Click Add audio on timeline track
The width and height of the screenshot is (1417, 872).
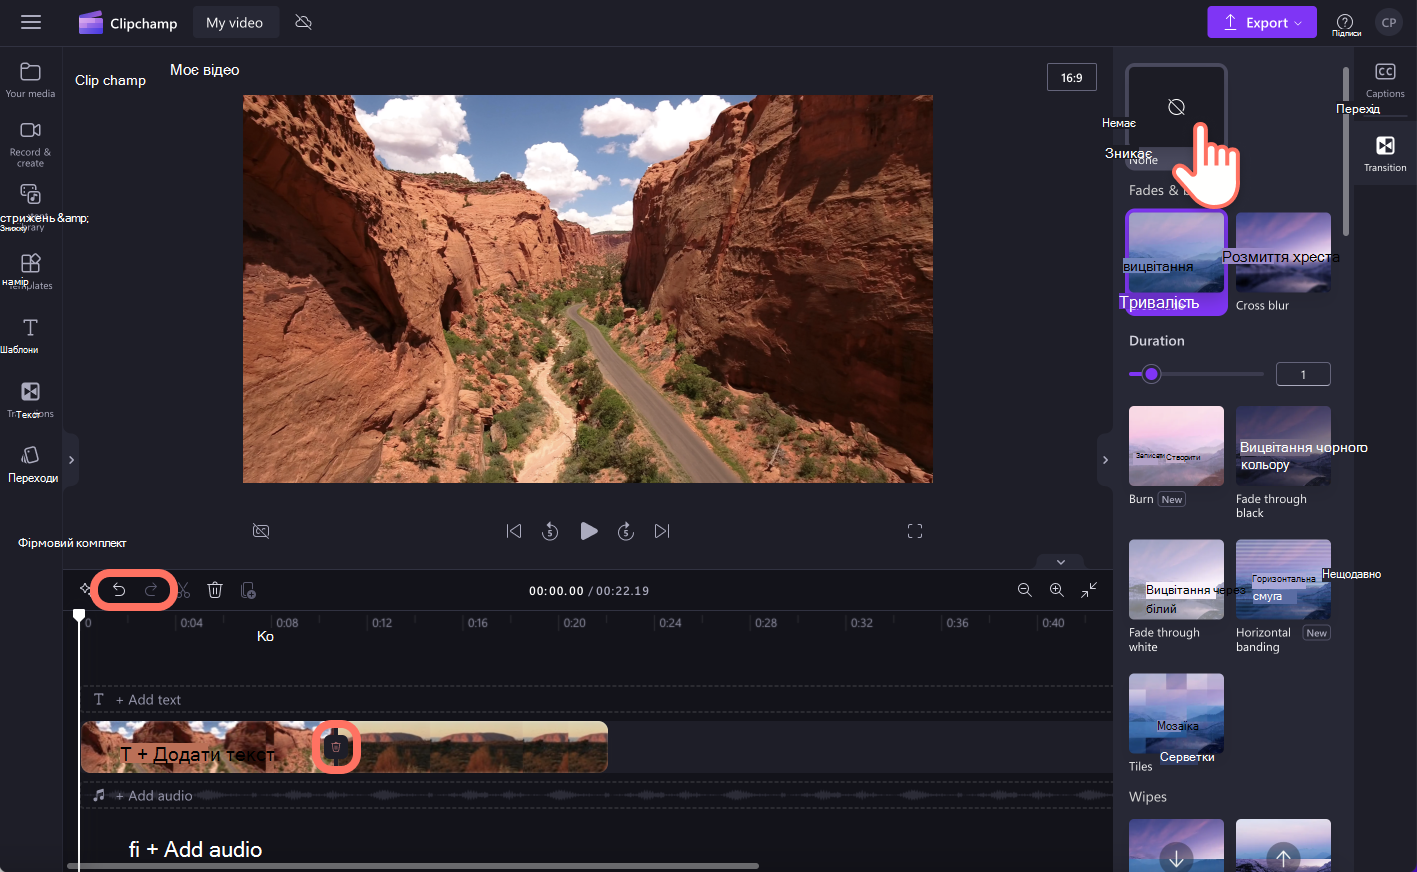tap(153, 796)
